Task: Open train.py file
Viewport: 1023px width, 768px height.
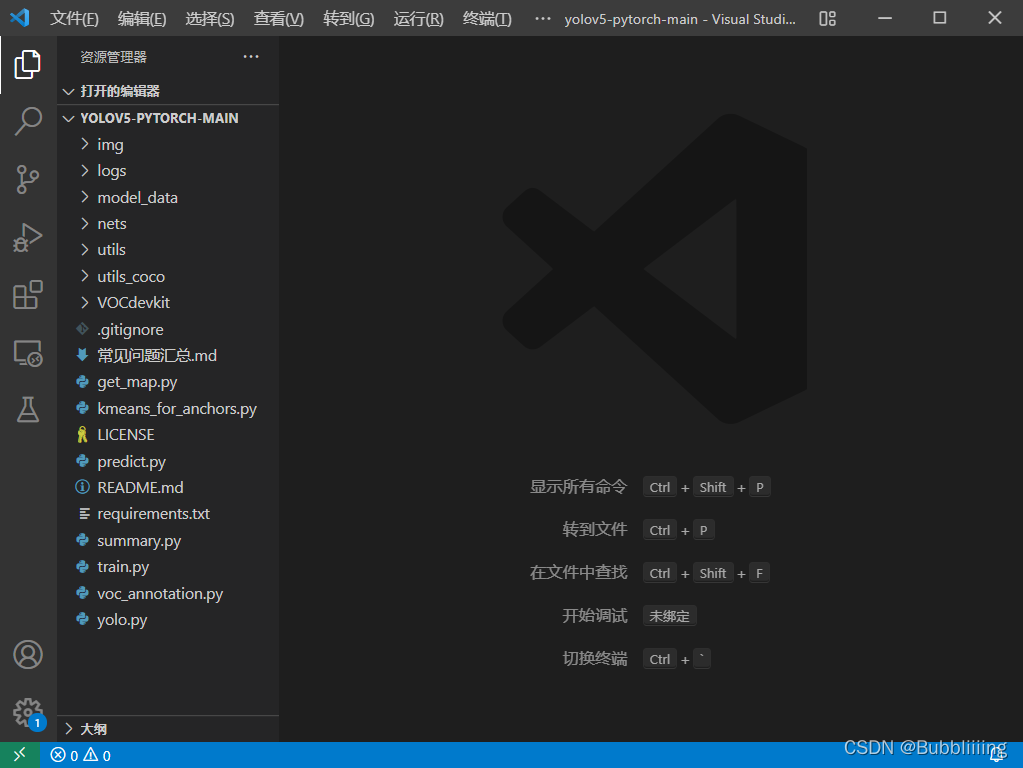Action: coord(168,567)
